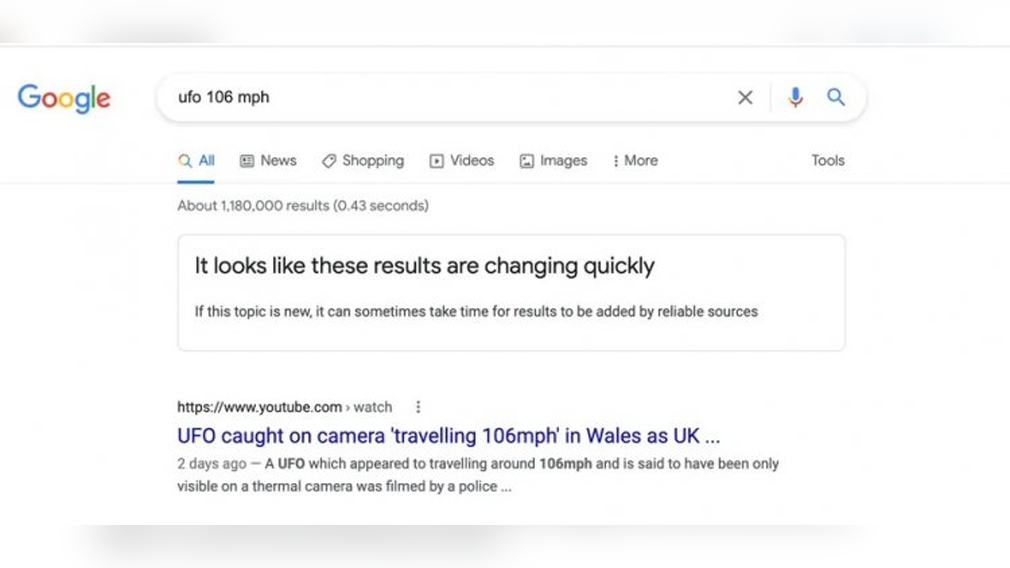Image resolution: width=1010 pixels, height=568 pixels.
Task: Click the 'About 1,180,000 results' stats text
Action: pos(302,206)
